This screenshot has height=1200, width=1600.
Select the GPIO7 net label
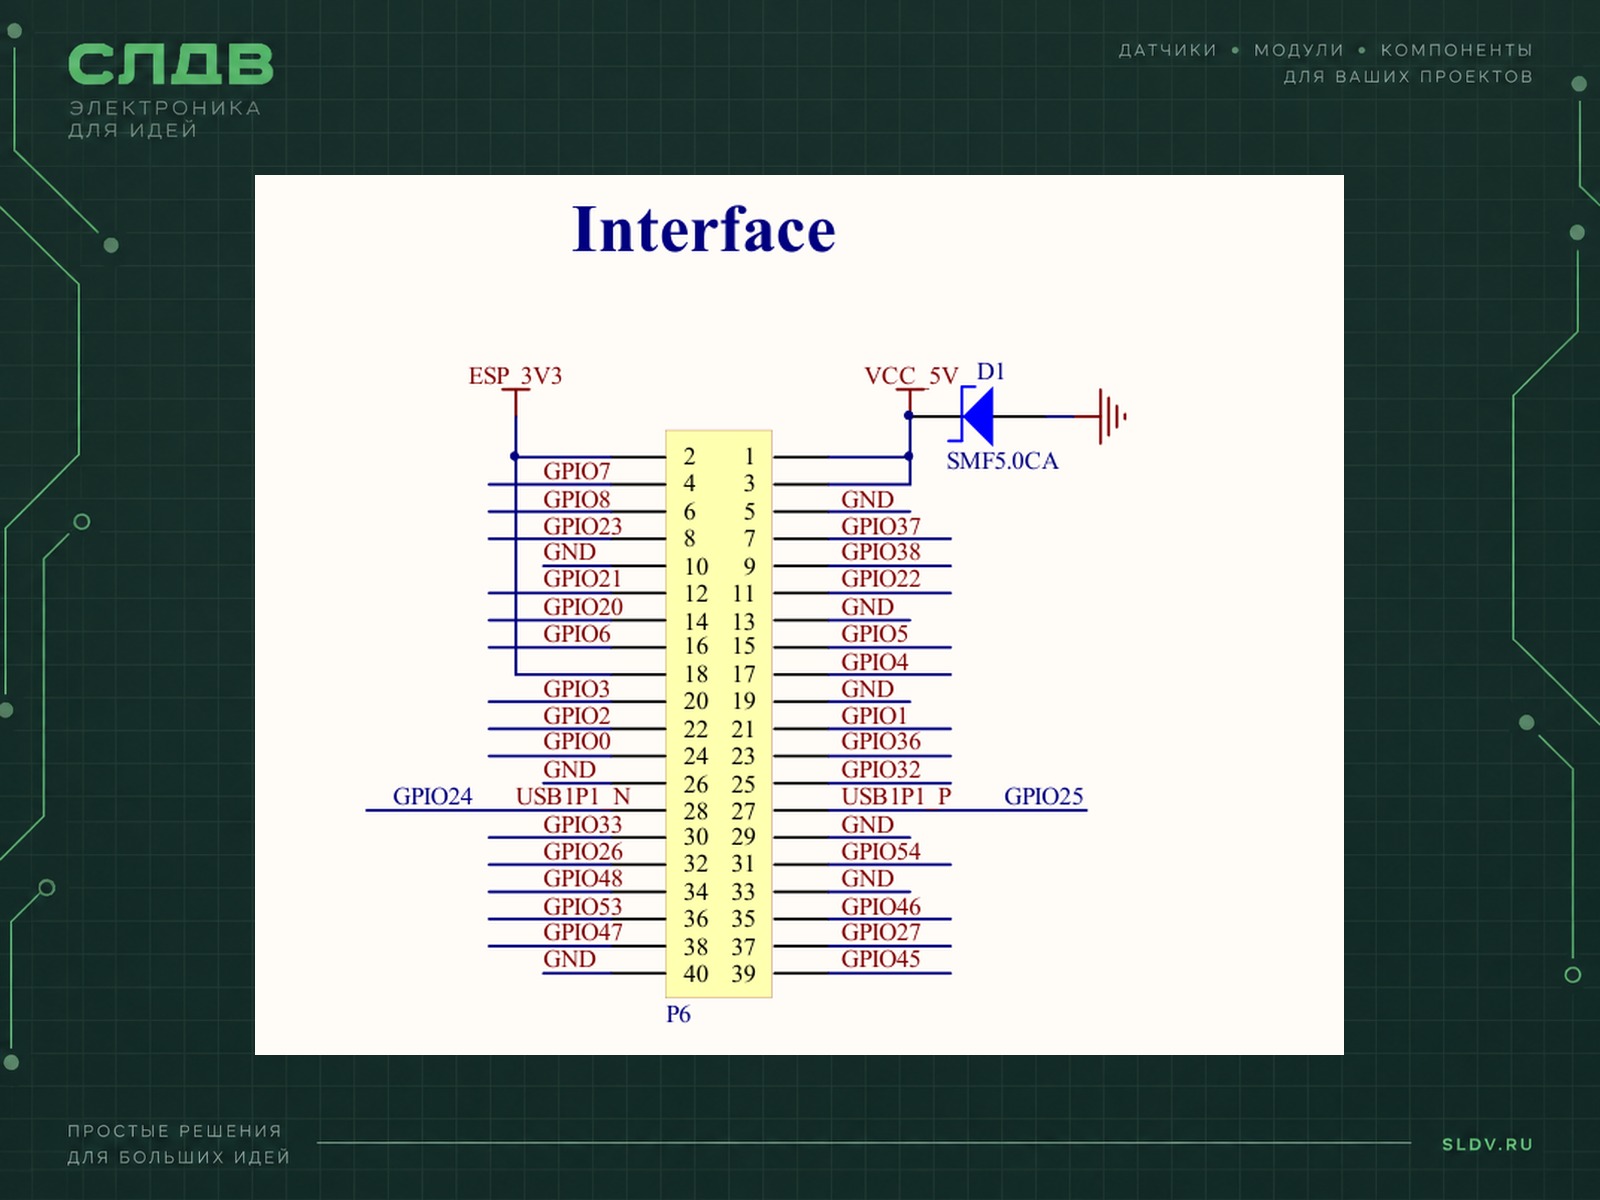(577, 471)
